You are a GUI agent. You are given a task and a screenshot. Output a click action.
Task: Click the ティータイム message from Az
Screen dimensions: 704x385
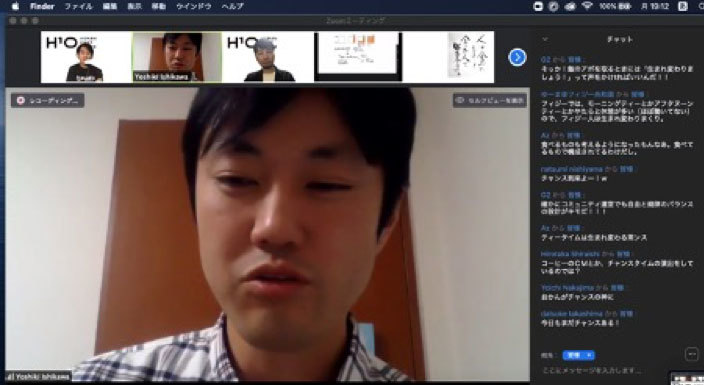coord(594,237)
